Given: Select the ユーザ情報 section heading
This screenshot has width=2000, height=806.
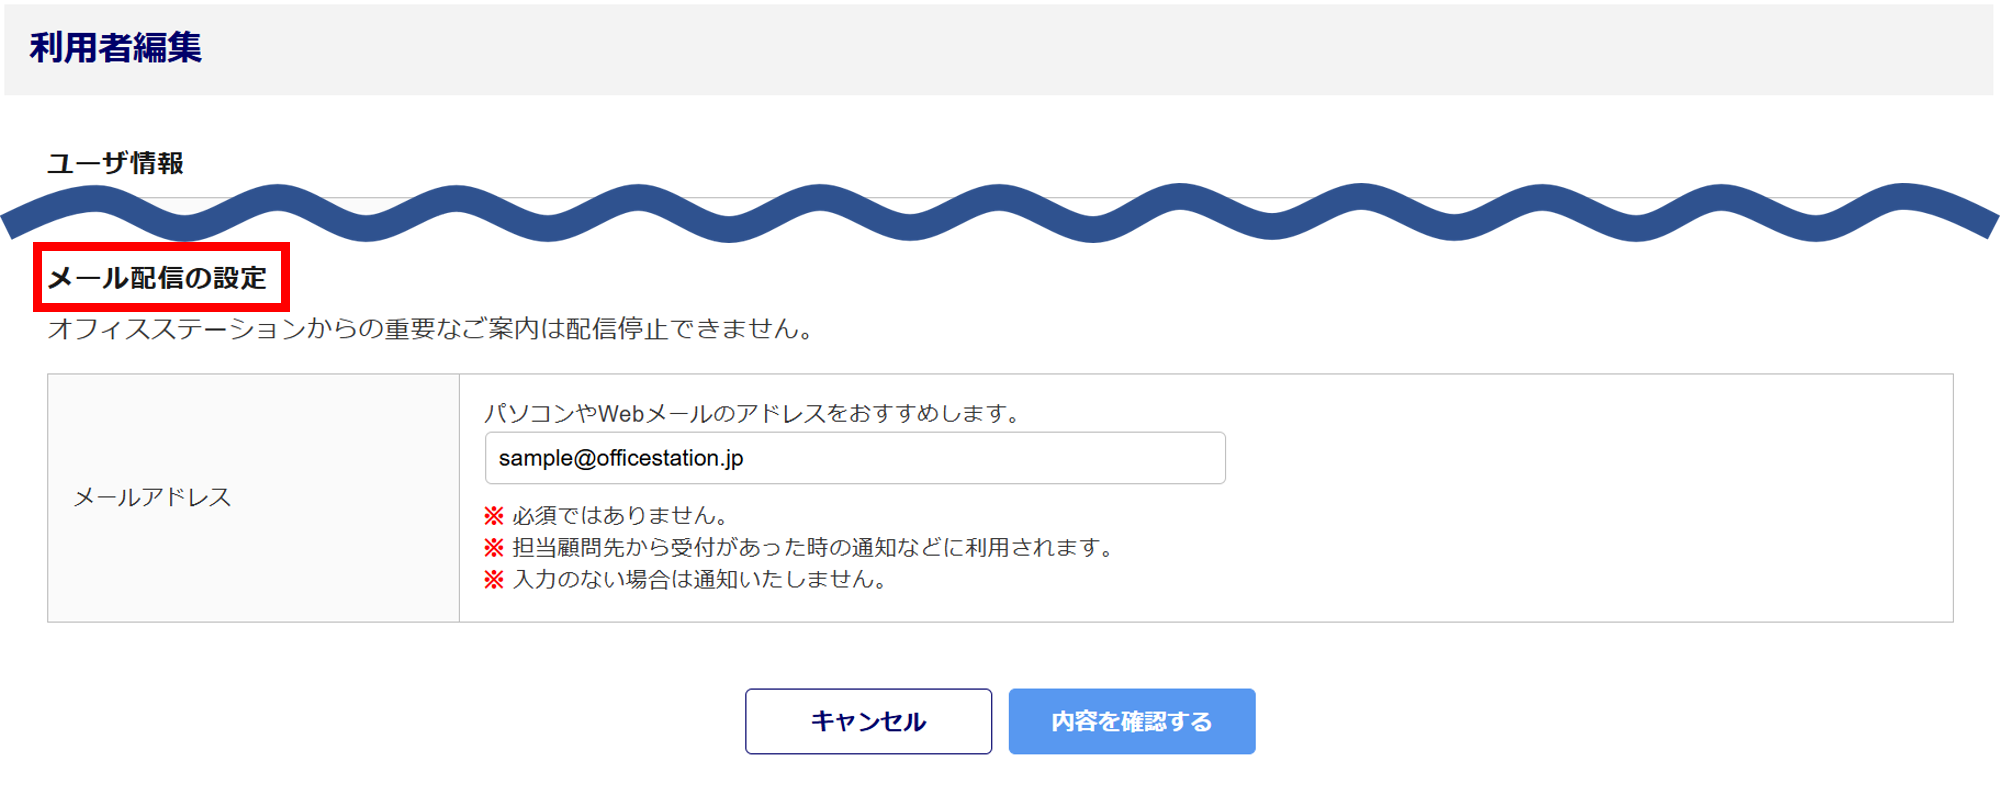Looking at the screenshot, I should pyautogui.click(x=115, y=163).
